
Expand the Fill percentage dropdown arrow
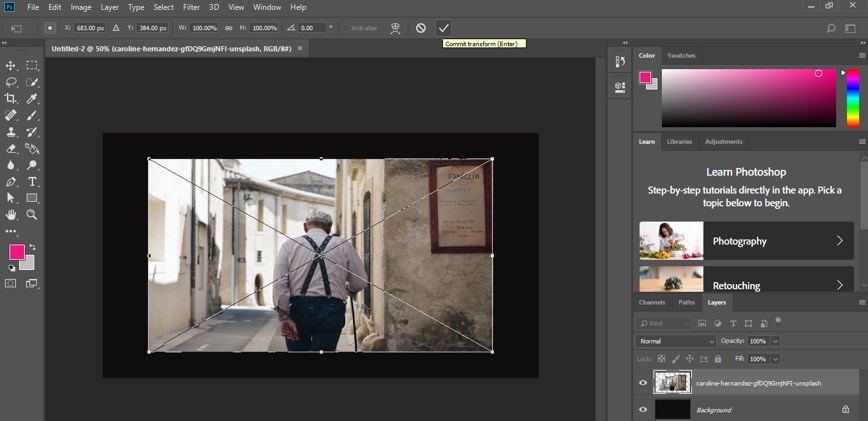coord(775,358)
